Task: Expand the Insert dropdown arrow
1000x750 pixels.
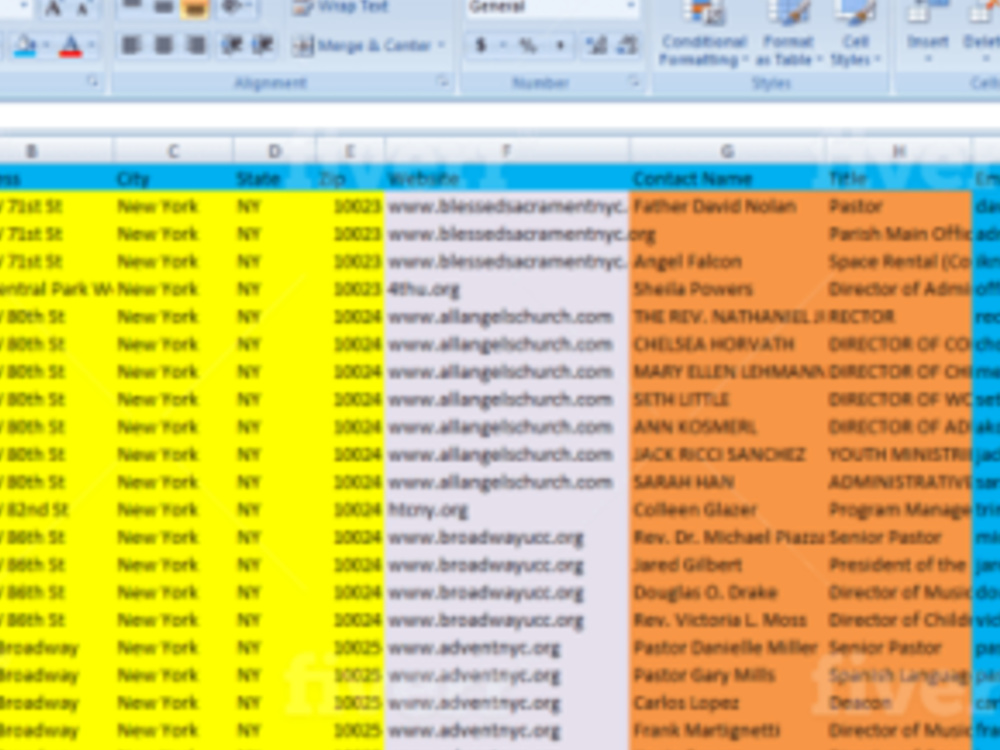Action: pyautogui.click(x=927, y=59)
